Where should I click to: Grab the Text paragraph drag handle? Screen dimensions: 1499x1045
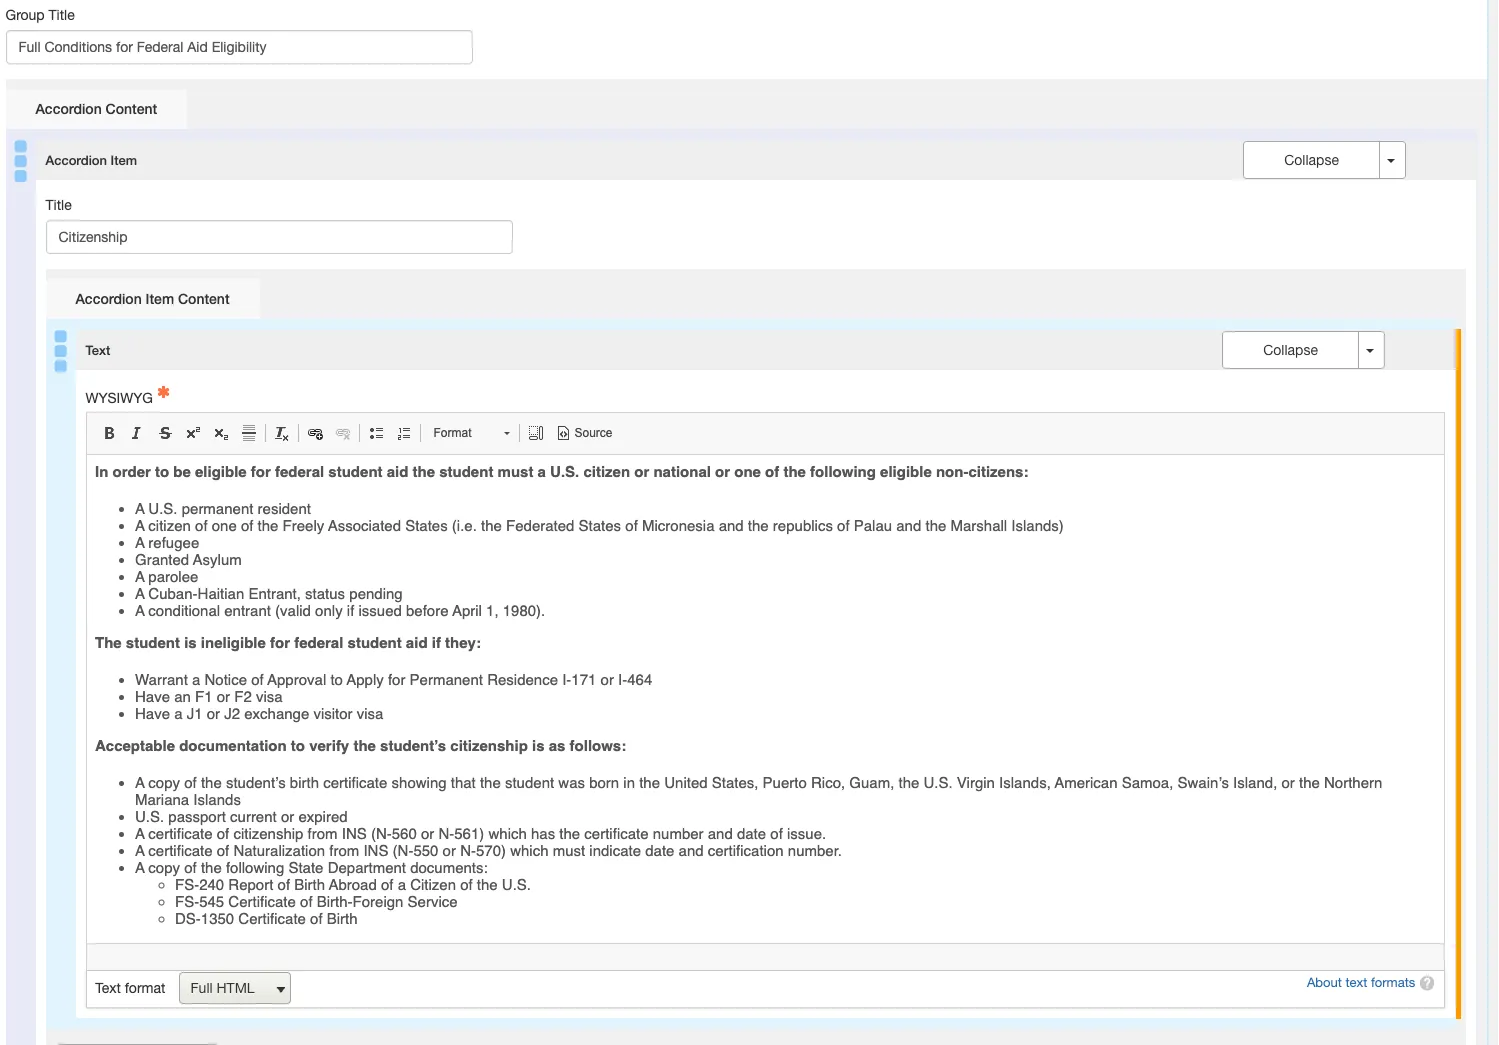coord(60,351)
